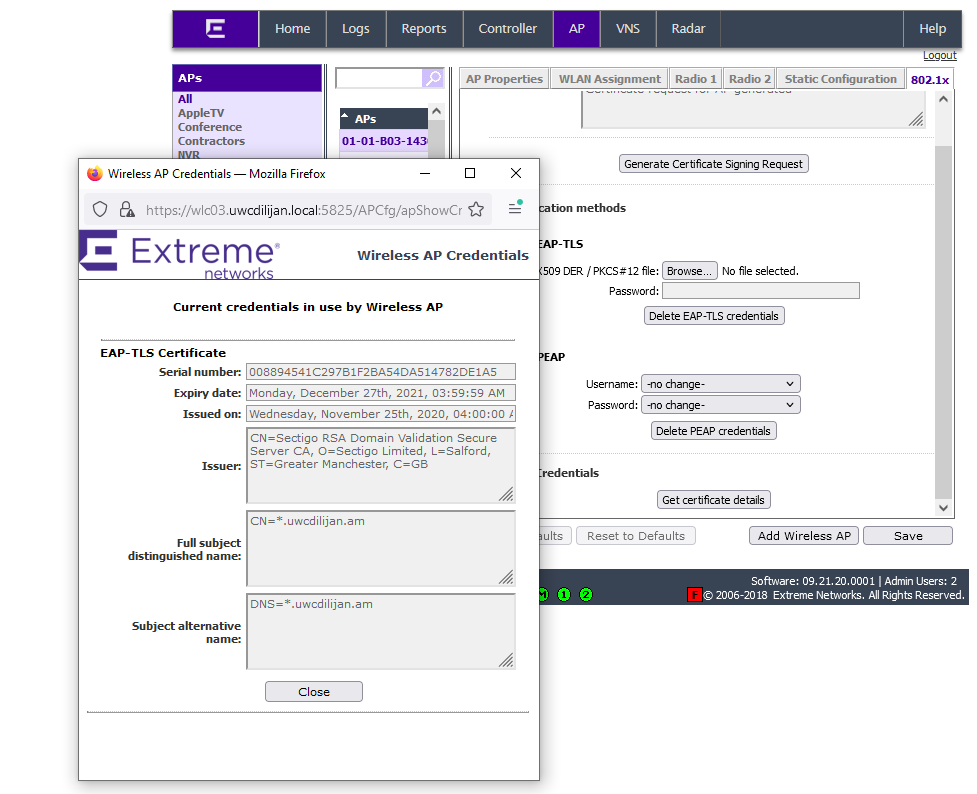Select the AppleTV AP group
The image size is (977, 794).
pos(201,113)
